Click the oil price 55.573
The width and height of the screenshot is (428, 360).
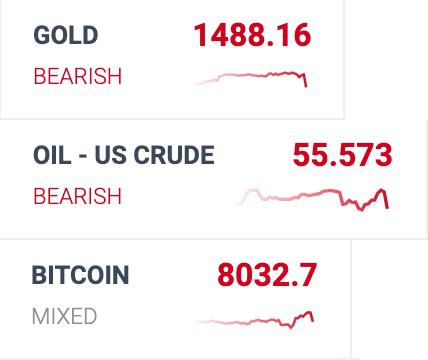[342, 155]
